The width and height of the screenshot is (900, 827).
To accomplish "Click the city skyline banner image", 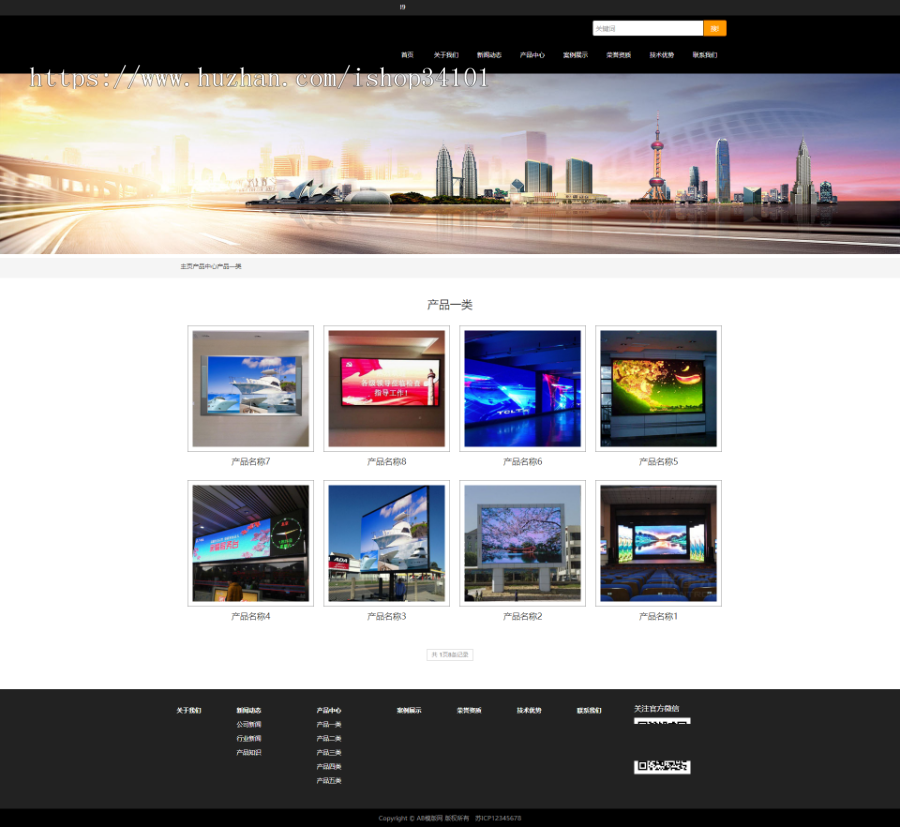I will (450, 164).
